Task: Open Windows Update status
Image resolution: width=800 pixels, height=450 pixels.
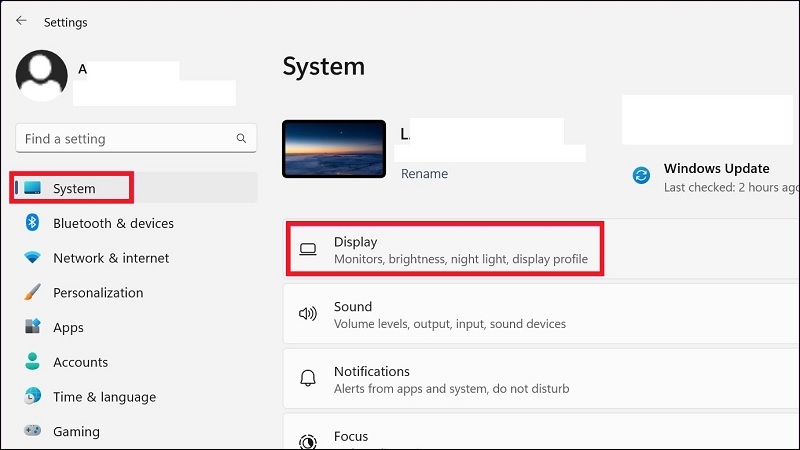Action: click(x=715, y=177)
